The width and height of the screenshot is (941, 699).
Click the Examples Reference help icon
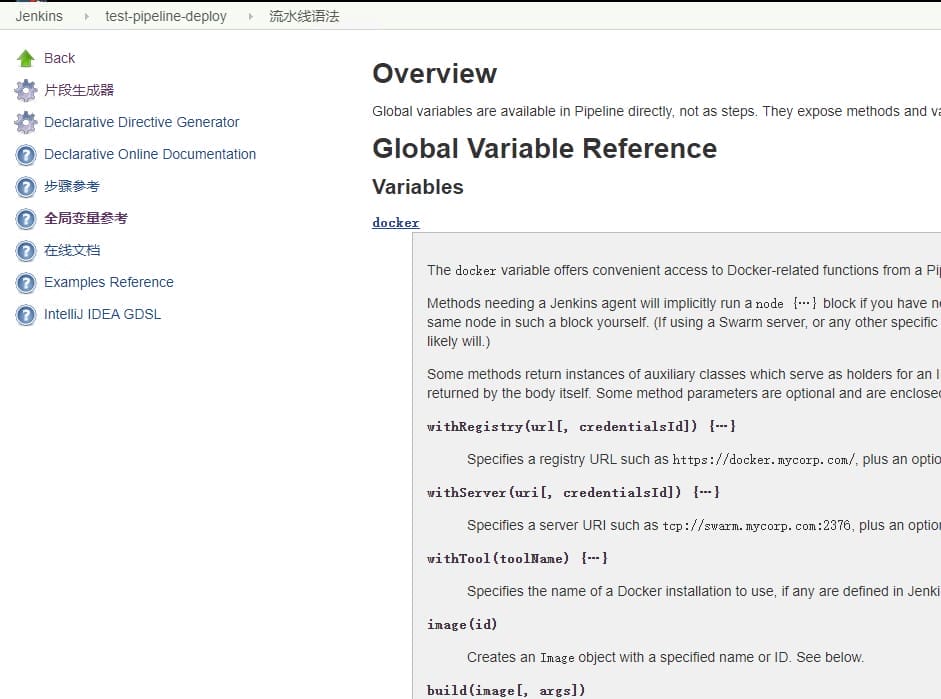tap(26, 283)
